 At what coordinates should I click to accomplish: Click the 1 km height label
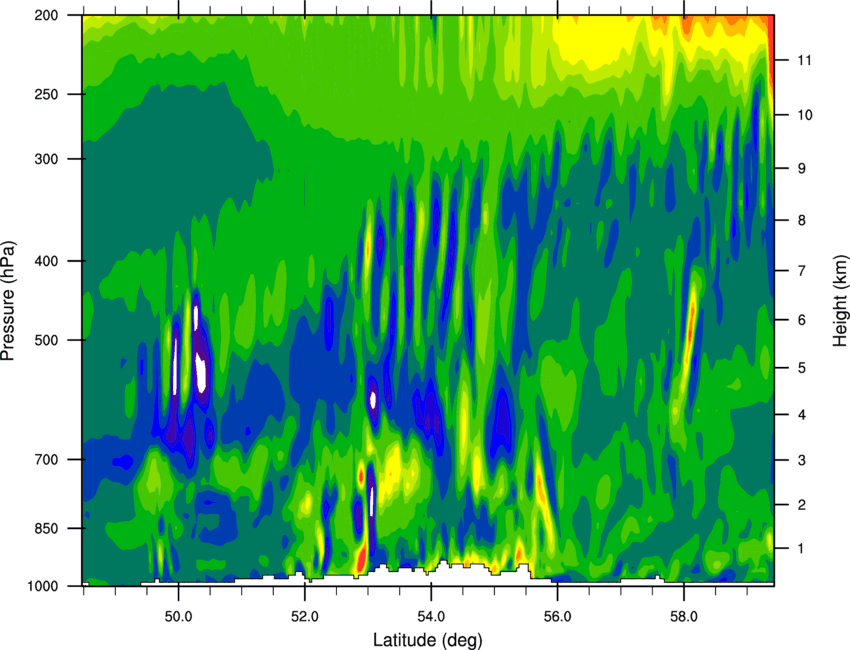tap(802, 549)
